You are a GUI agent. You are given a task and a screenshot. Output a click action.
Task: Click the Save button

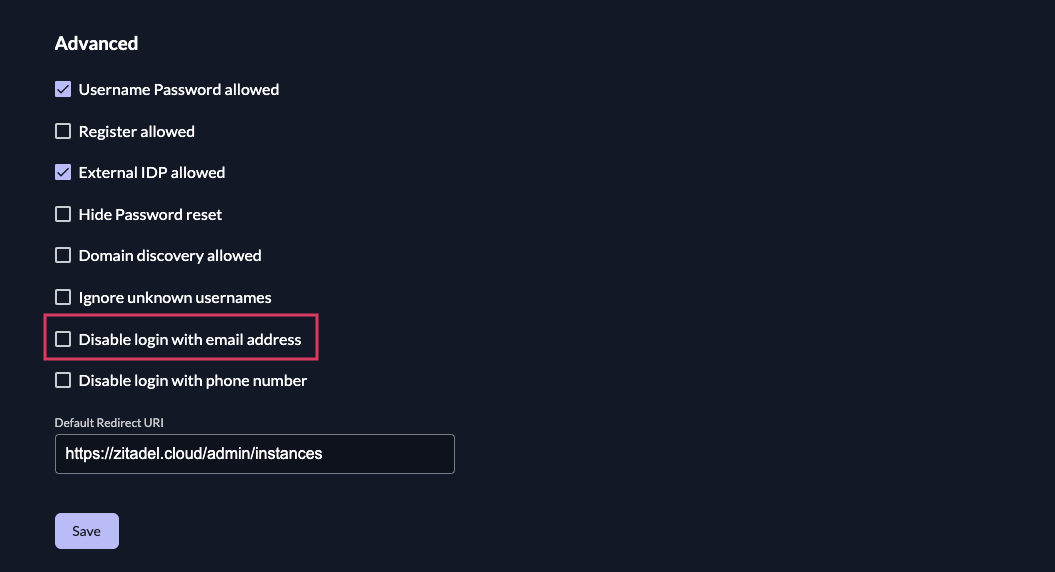click(x=86, y=531)
